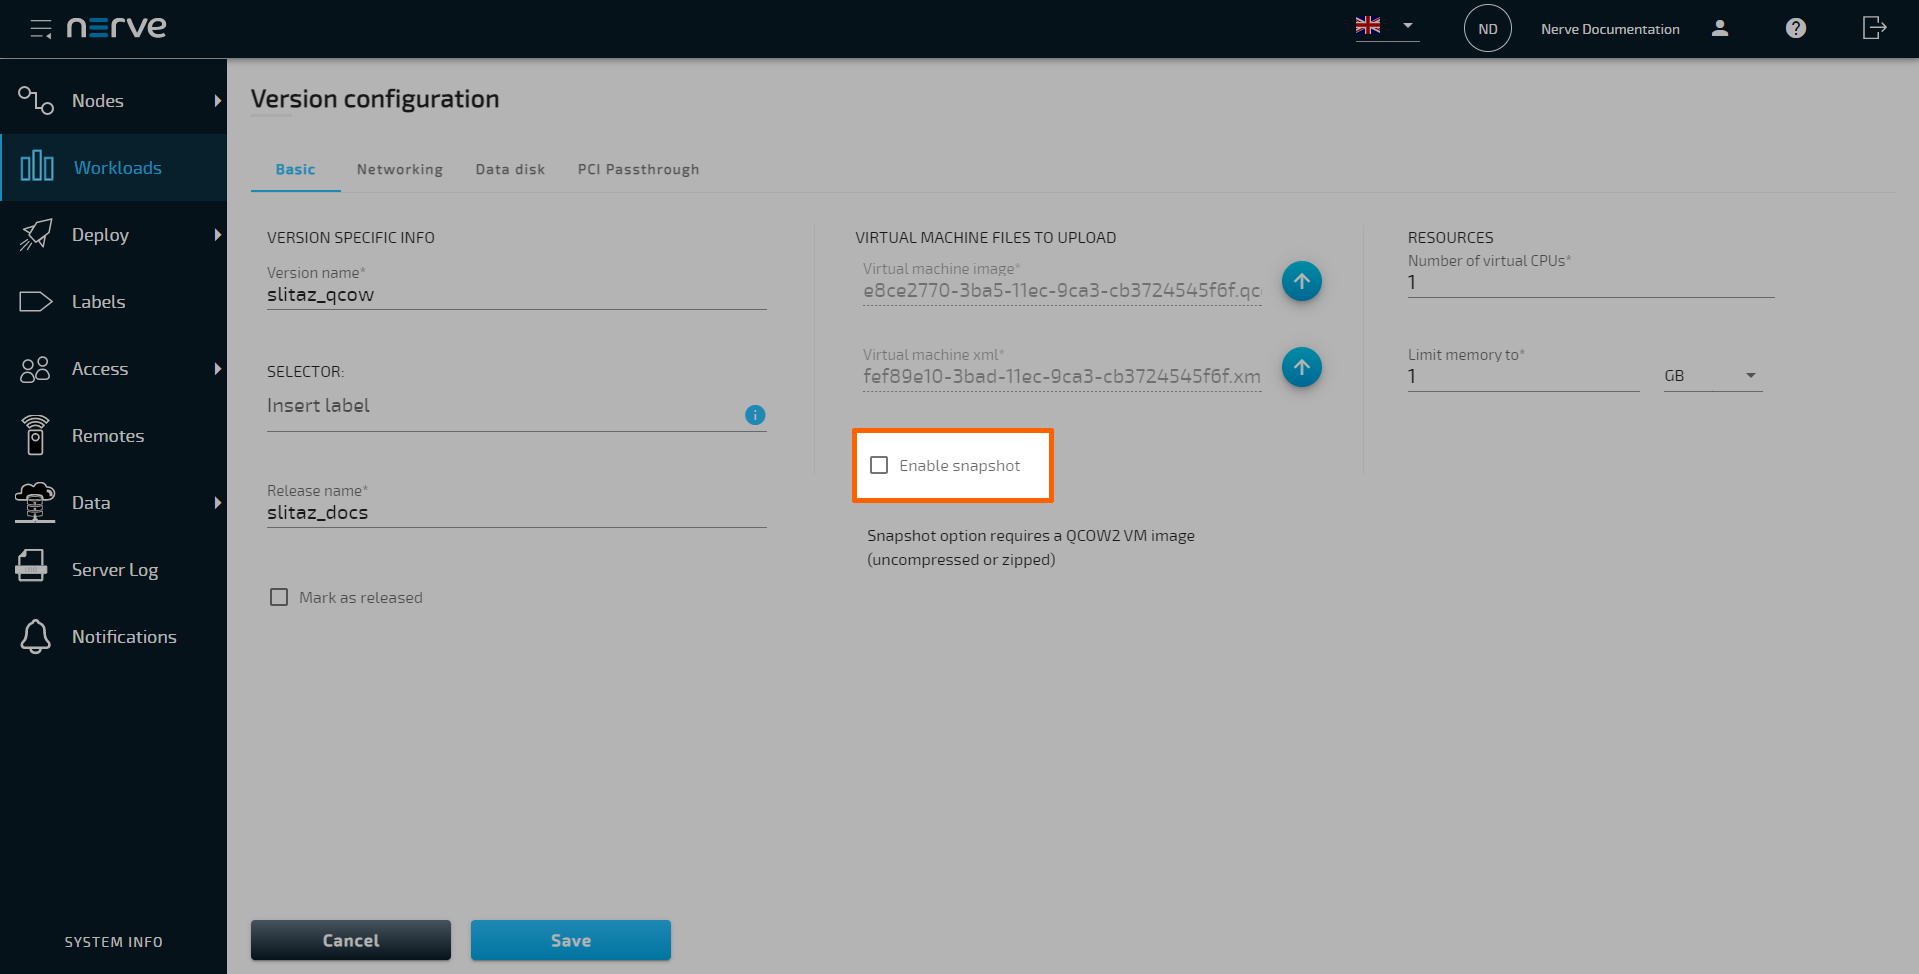This screenshot has width=1919, height=974.
Task: Save the version configuration
Action: (x=570, y=940)
